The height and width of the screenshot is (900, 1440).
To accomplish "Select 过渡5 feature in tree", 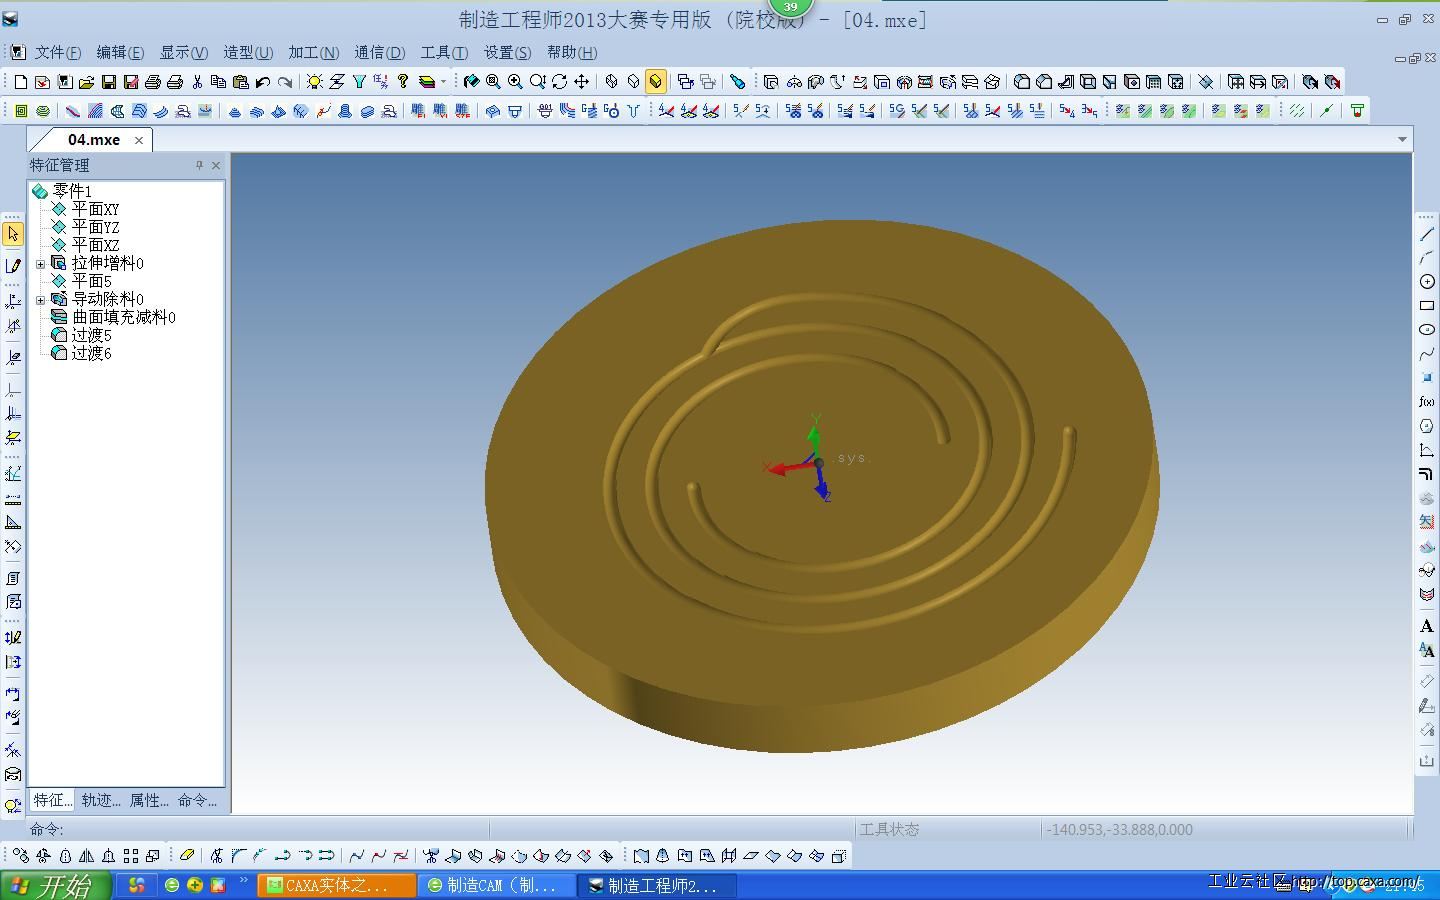I will (x=91, y=335).
